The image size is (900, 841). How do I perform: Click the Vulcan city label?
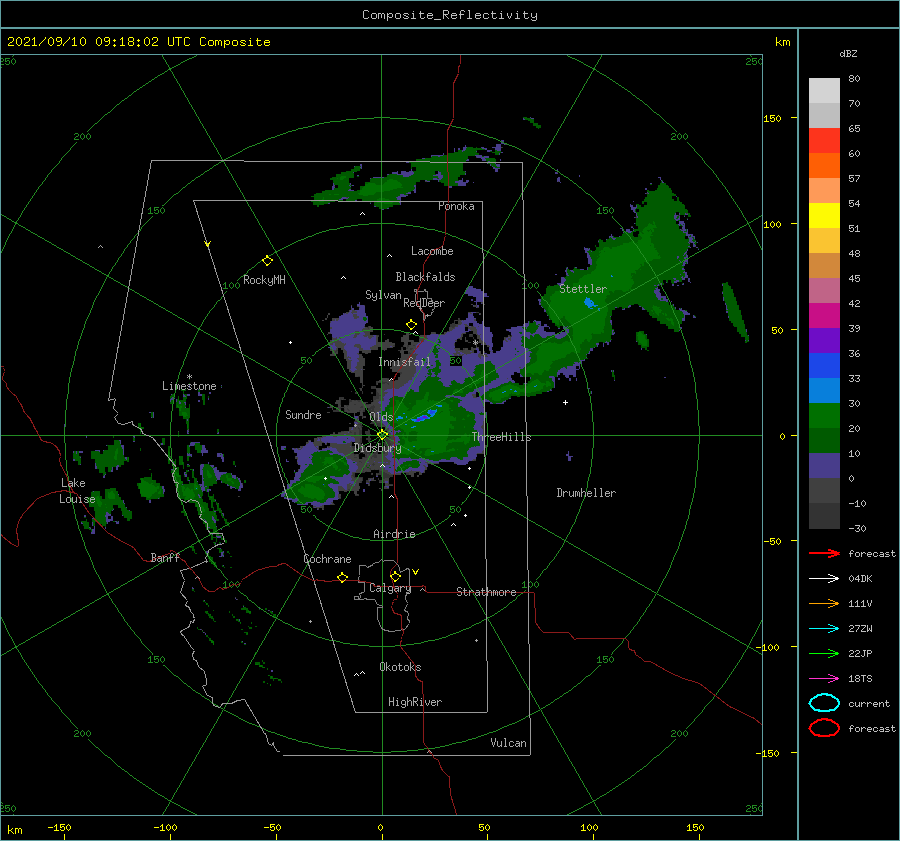click(x=508, y=743)
